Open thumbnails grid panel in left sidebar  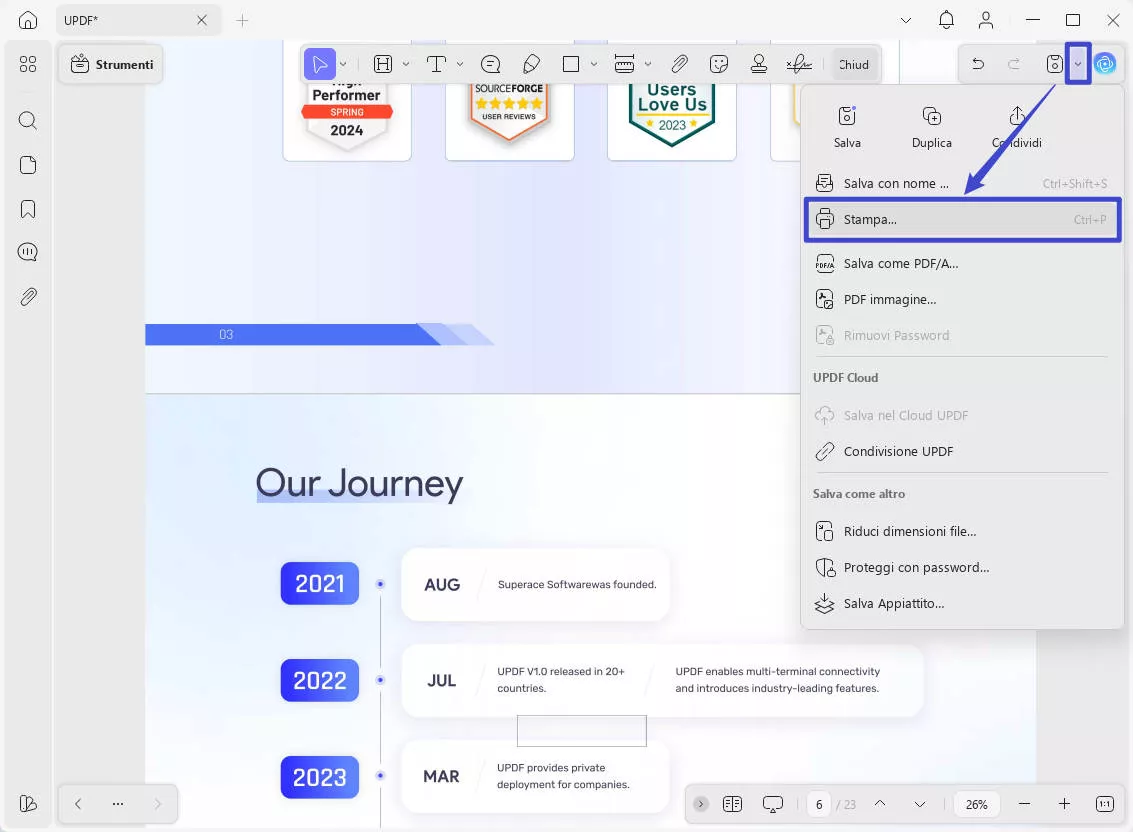pos(27,64)
